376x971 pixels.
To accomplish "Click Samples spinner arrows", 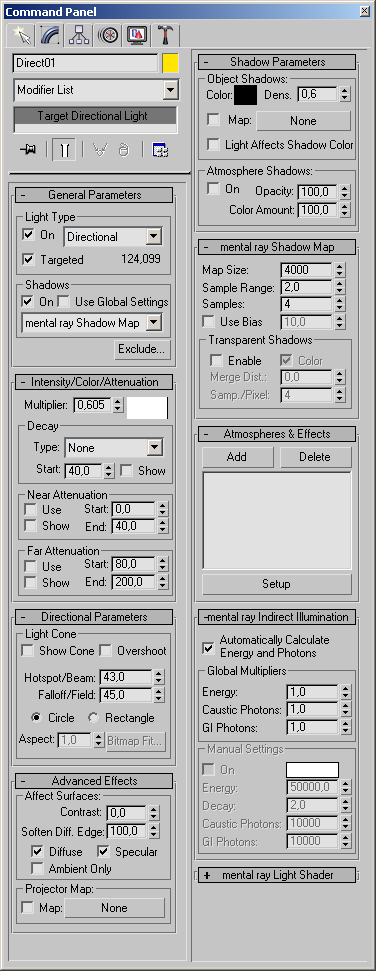I will point(339,304).
